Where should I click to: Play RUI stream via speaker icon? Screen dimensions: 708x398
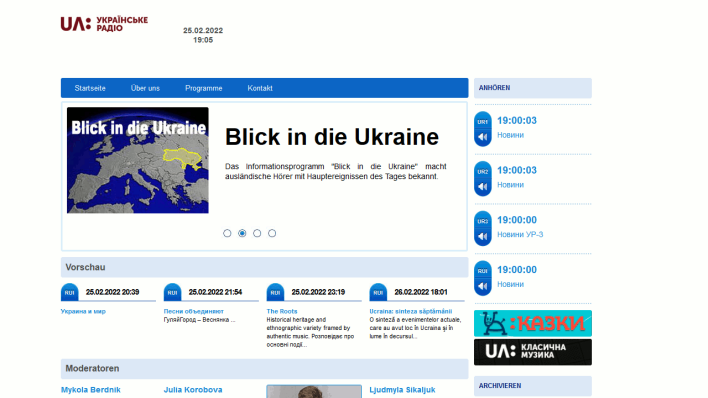[483, 286]
